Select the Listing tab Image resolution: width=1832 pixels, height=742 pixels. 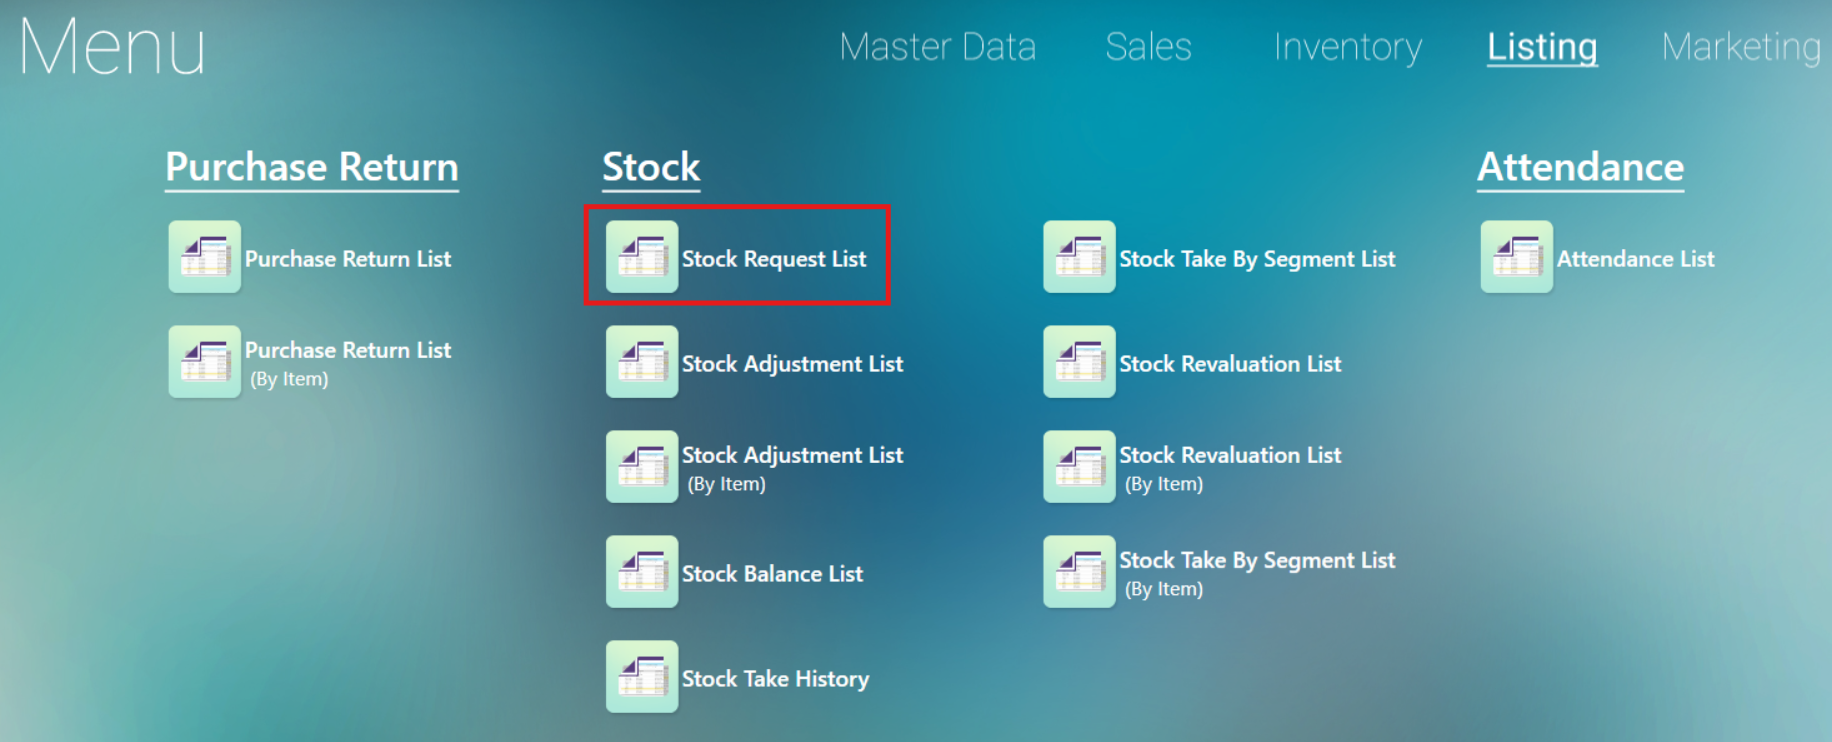(1542, 47)
